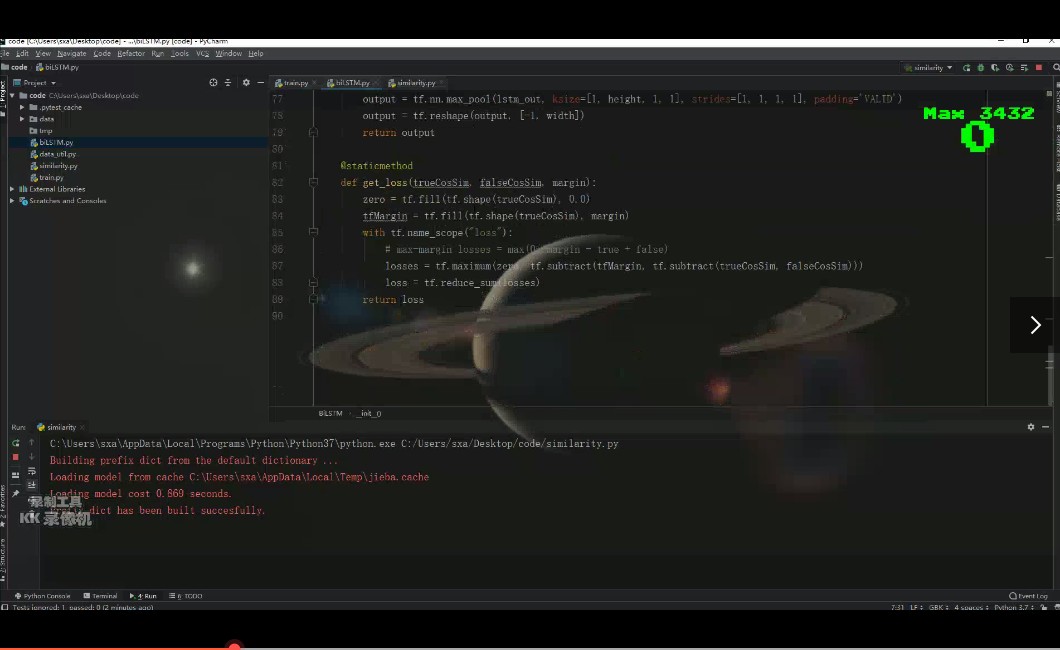Click Locate current file target icon
This screenshot has width=1060, height=650.
click(x=213, y=82)
